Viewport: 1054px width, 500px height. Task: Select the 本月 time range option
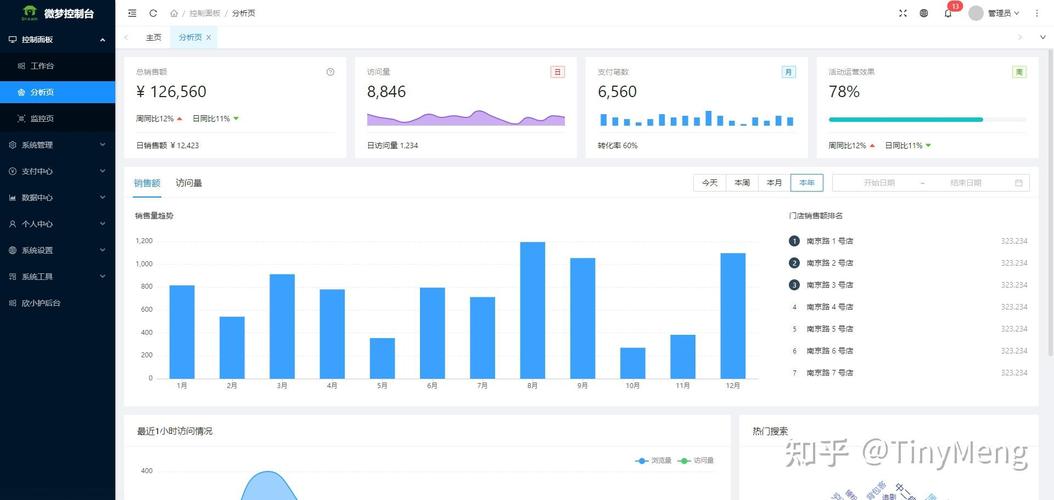773,183
